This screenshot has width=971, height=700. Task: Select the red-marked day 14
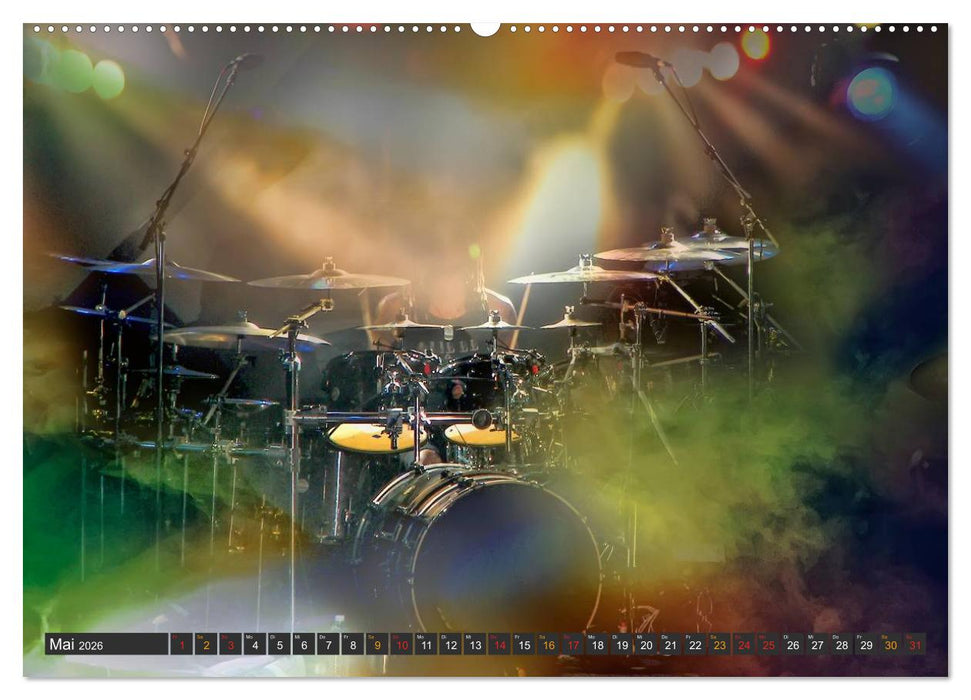coord(500,644)
